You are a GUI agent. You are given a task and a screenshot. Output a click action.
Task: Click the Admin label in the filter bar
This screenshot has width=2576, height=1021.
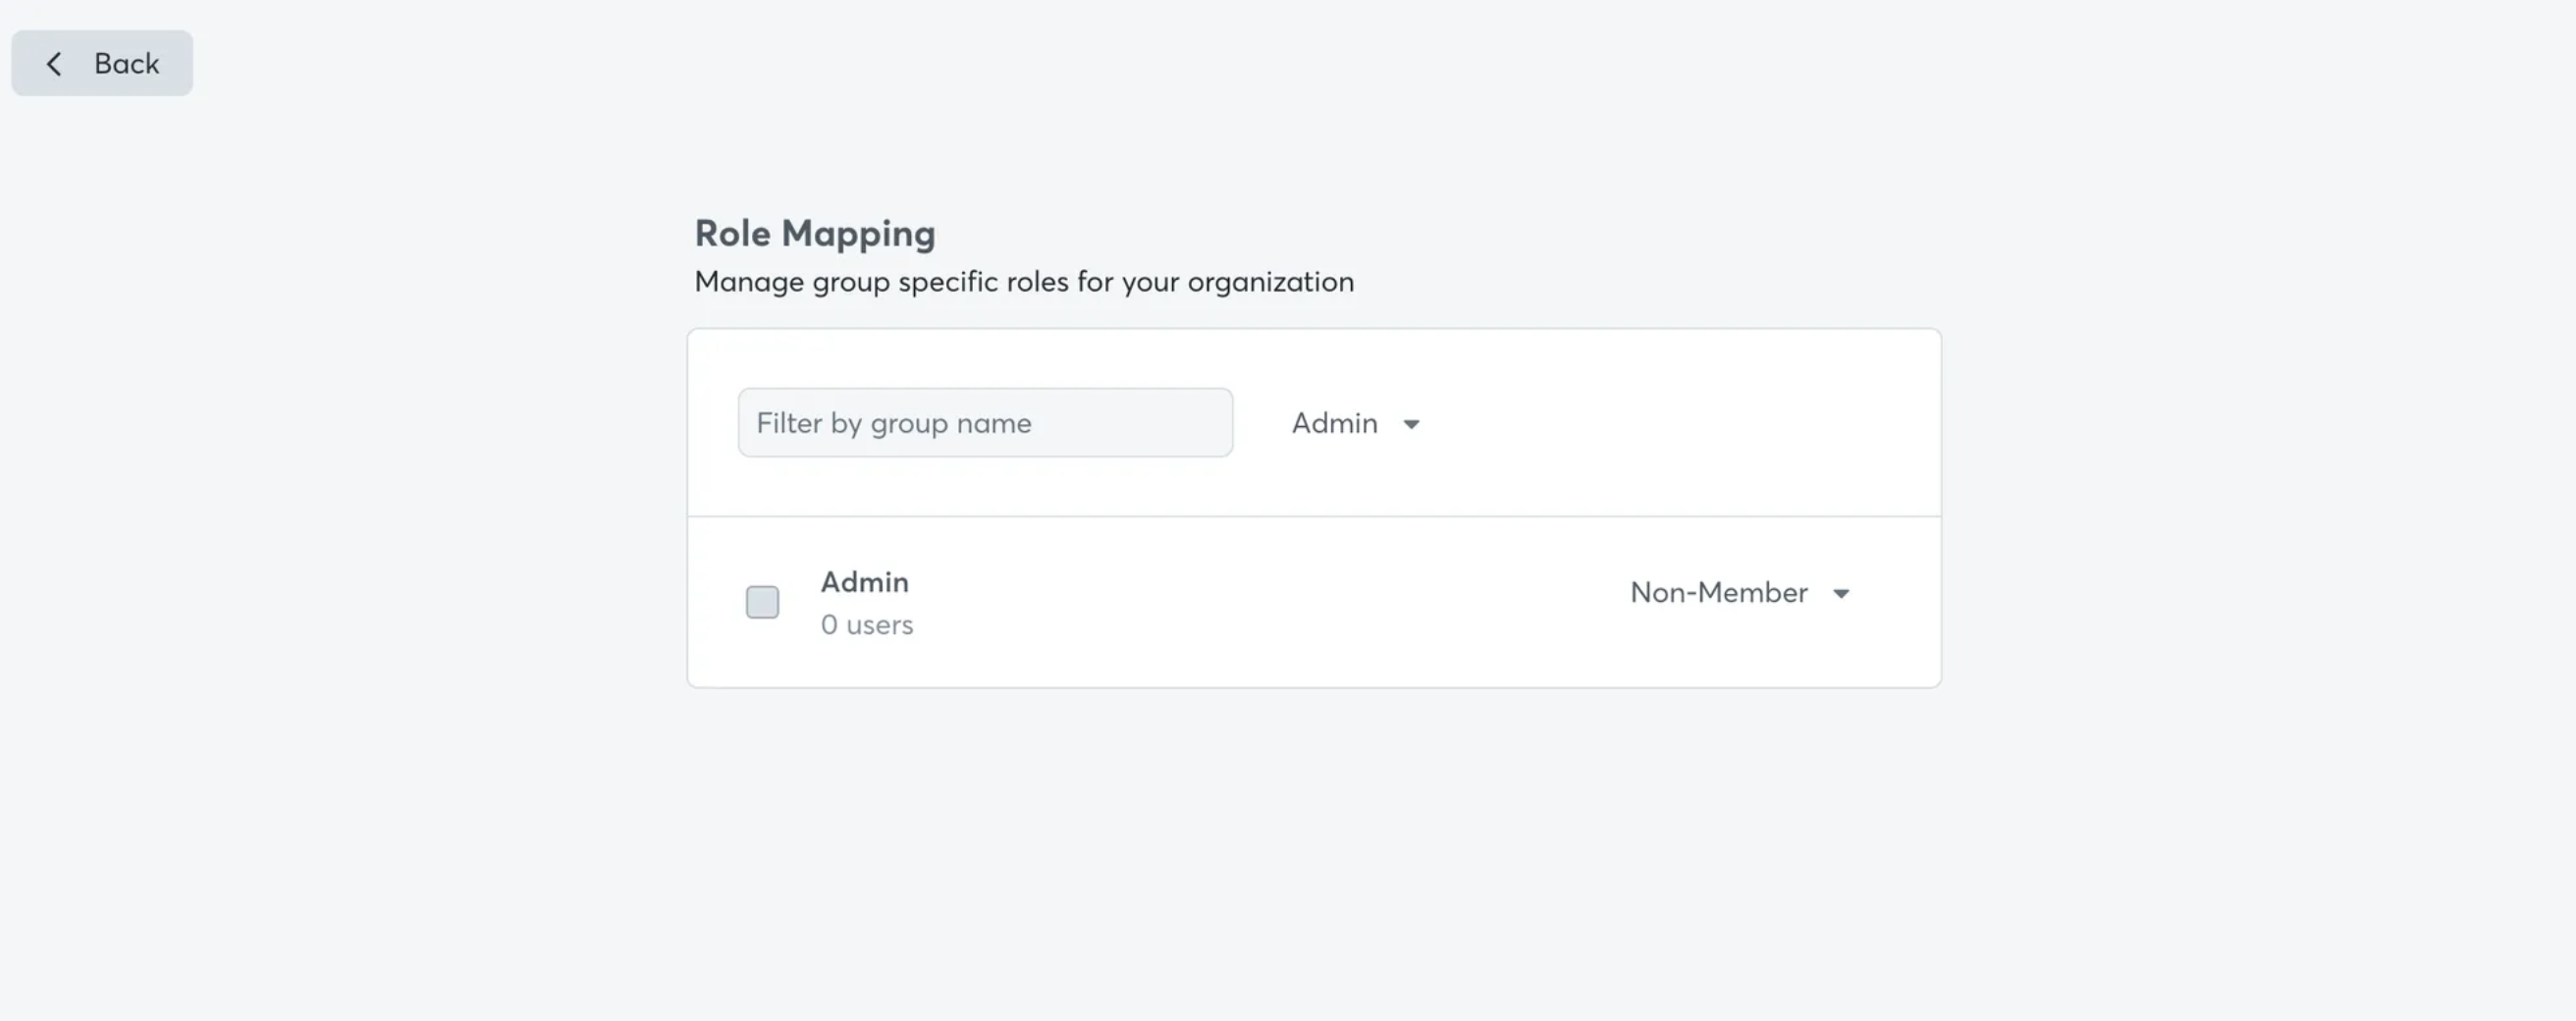(x=1334, y=423)
